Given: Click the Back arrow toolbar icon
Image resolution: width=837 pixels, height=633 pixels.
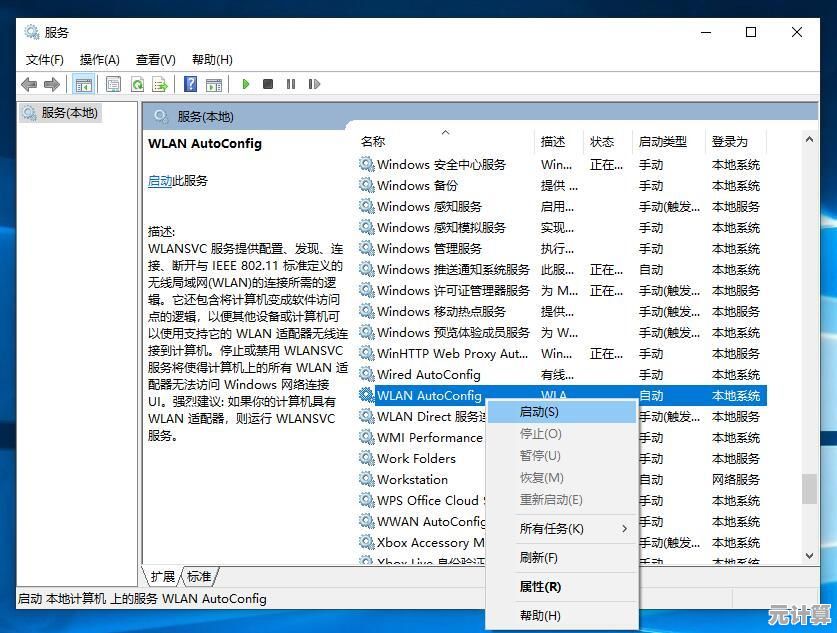Looking at the screenshot, I should pyautogui.click(x=29, y=84).
